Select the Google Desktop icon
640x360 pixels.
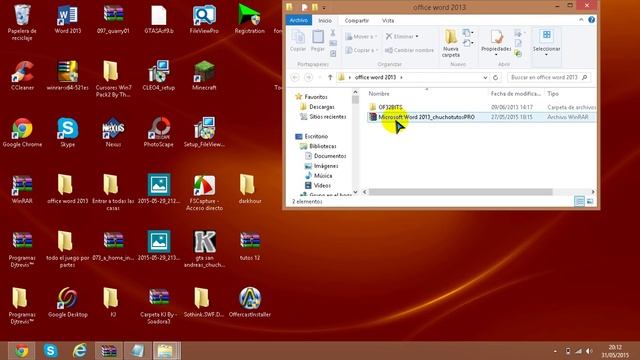(68, 303)
